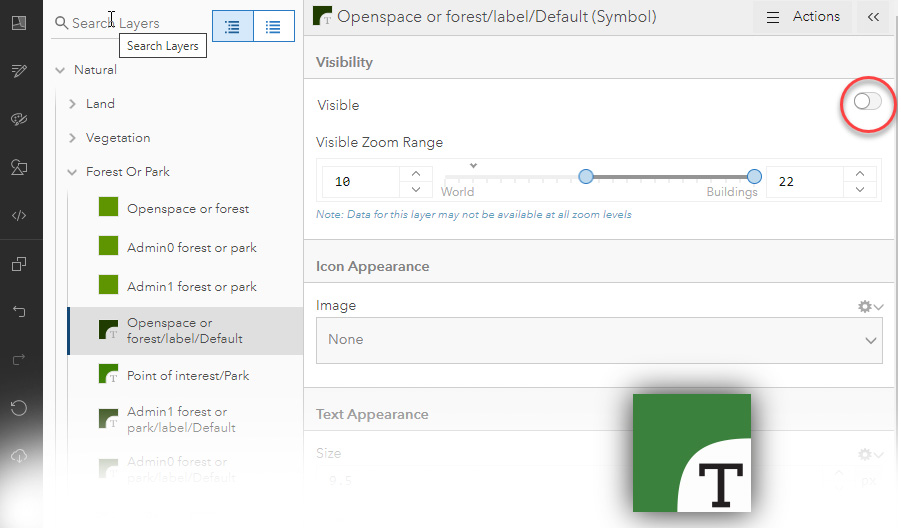Collapse the panel with the double-chevron button
This screenshot has width=901, height=528.
873,17
